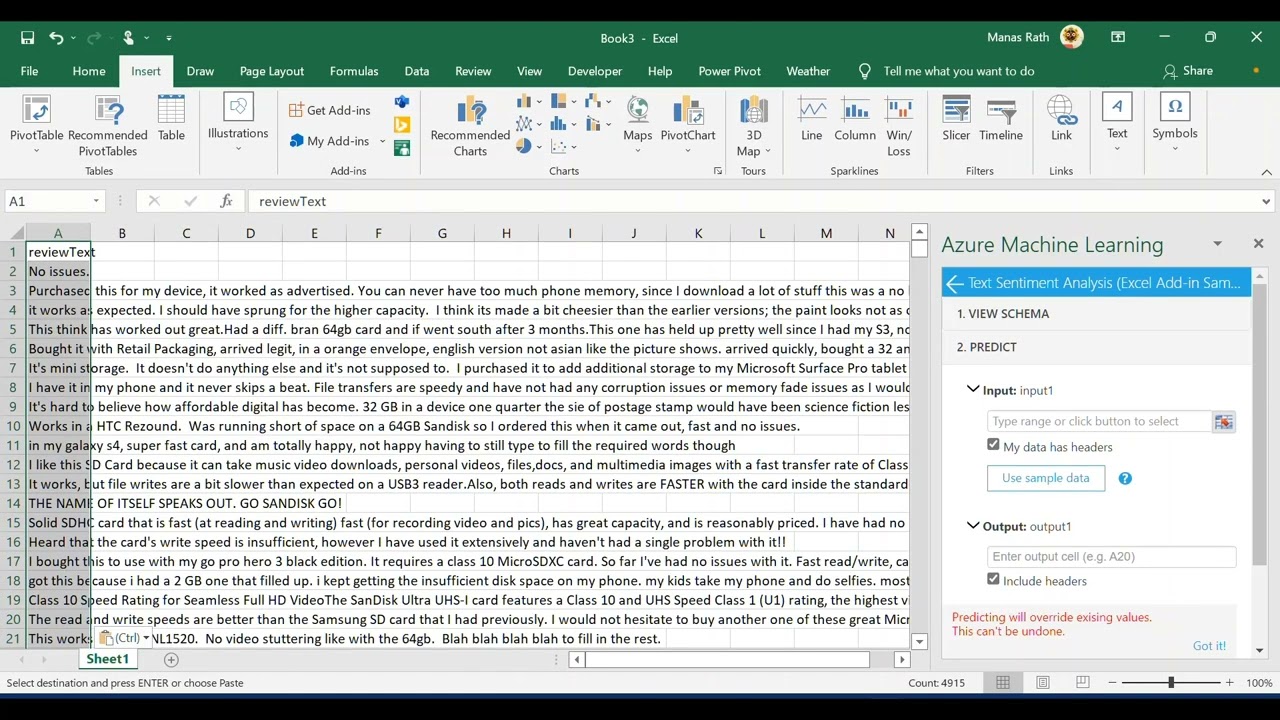Image resolution: width=1280 pixels, height=720 pixels.
Task: Open 3D Map tour
Action: click(753, 125)
